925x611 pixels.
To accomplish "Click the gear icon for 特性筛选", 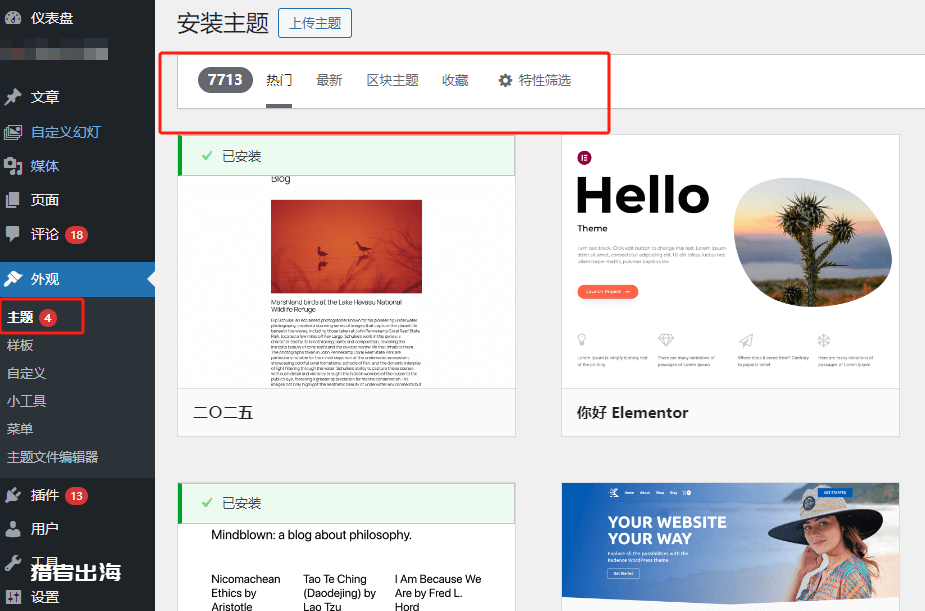I will pos(505,80).
